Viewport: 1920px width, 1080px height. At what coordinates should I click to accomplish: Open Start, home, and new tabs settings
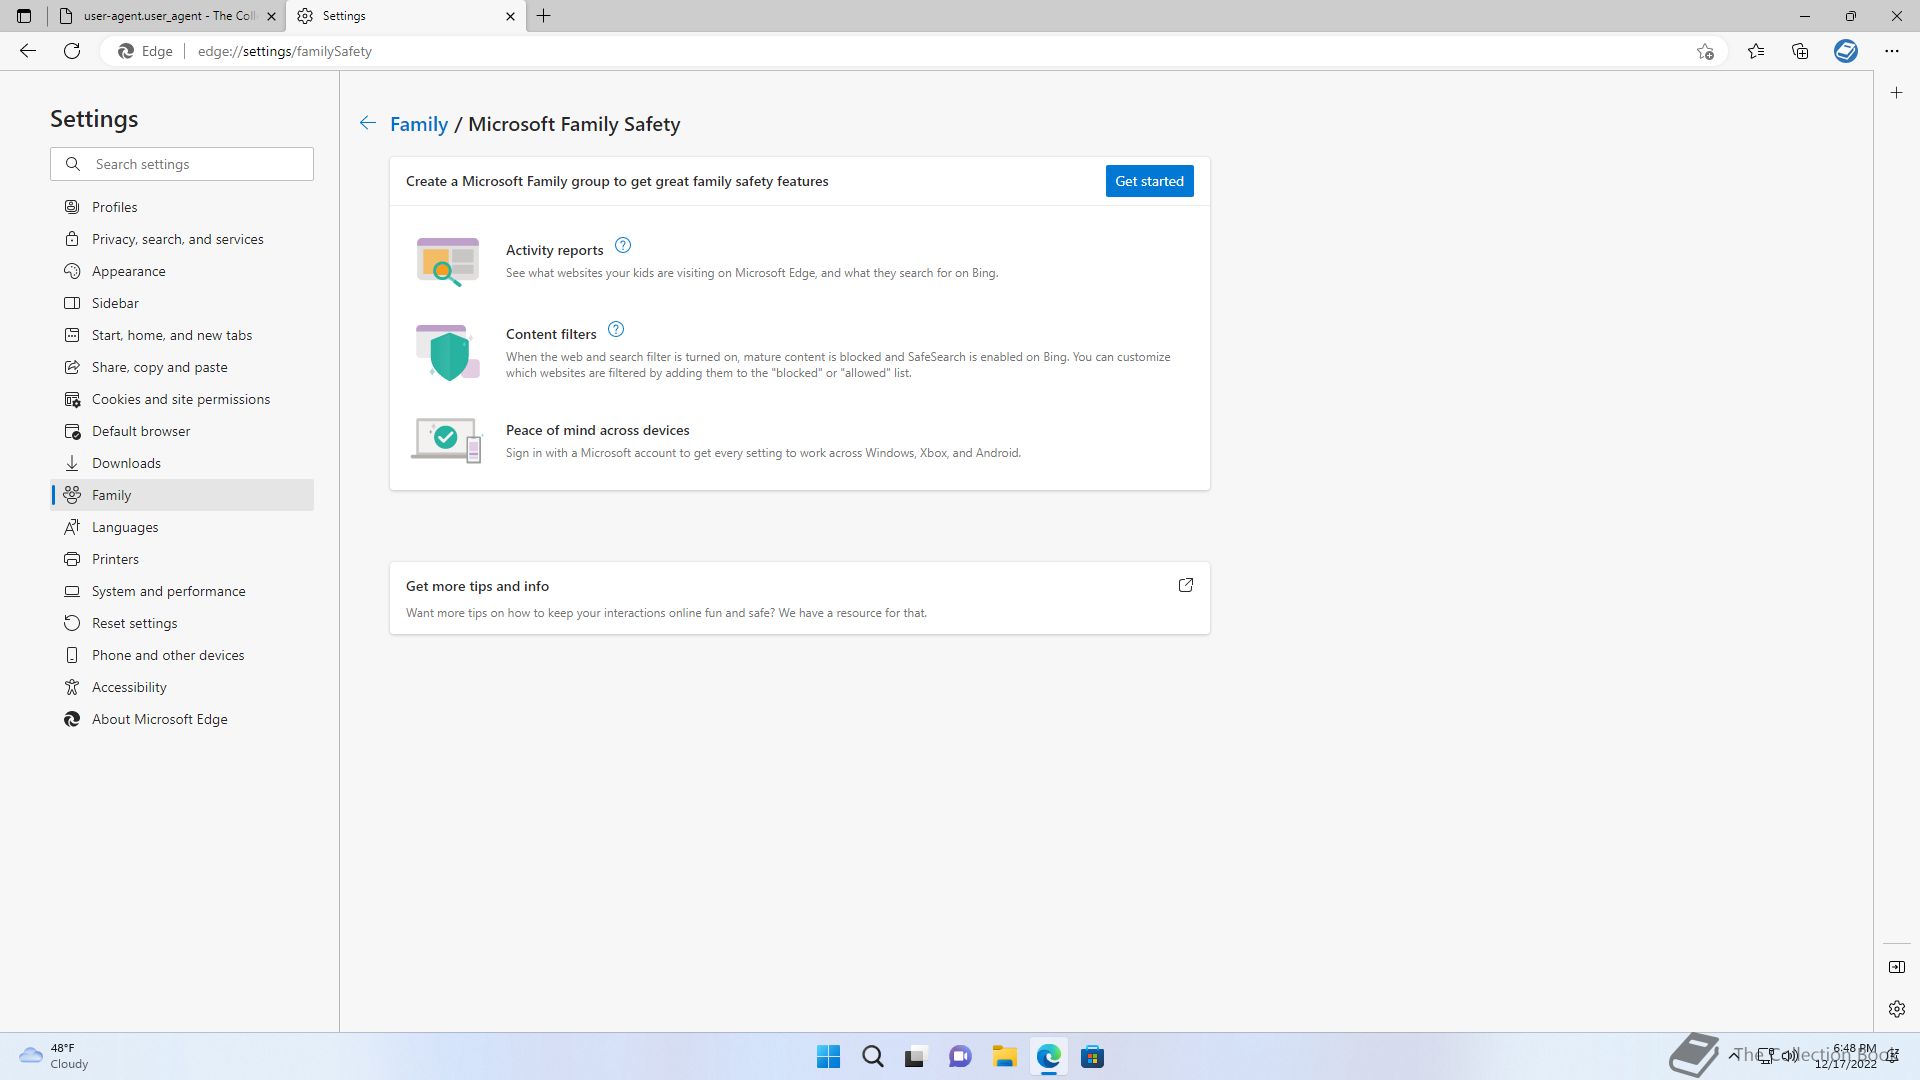click(182, 335)
